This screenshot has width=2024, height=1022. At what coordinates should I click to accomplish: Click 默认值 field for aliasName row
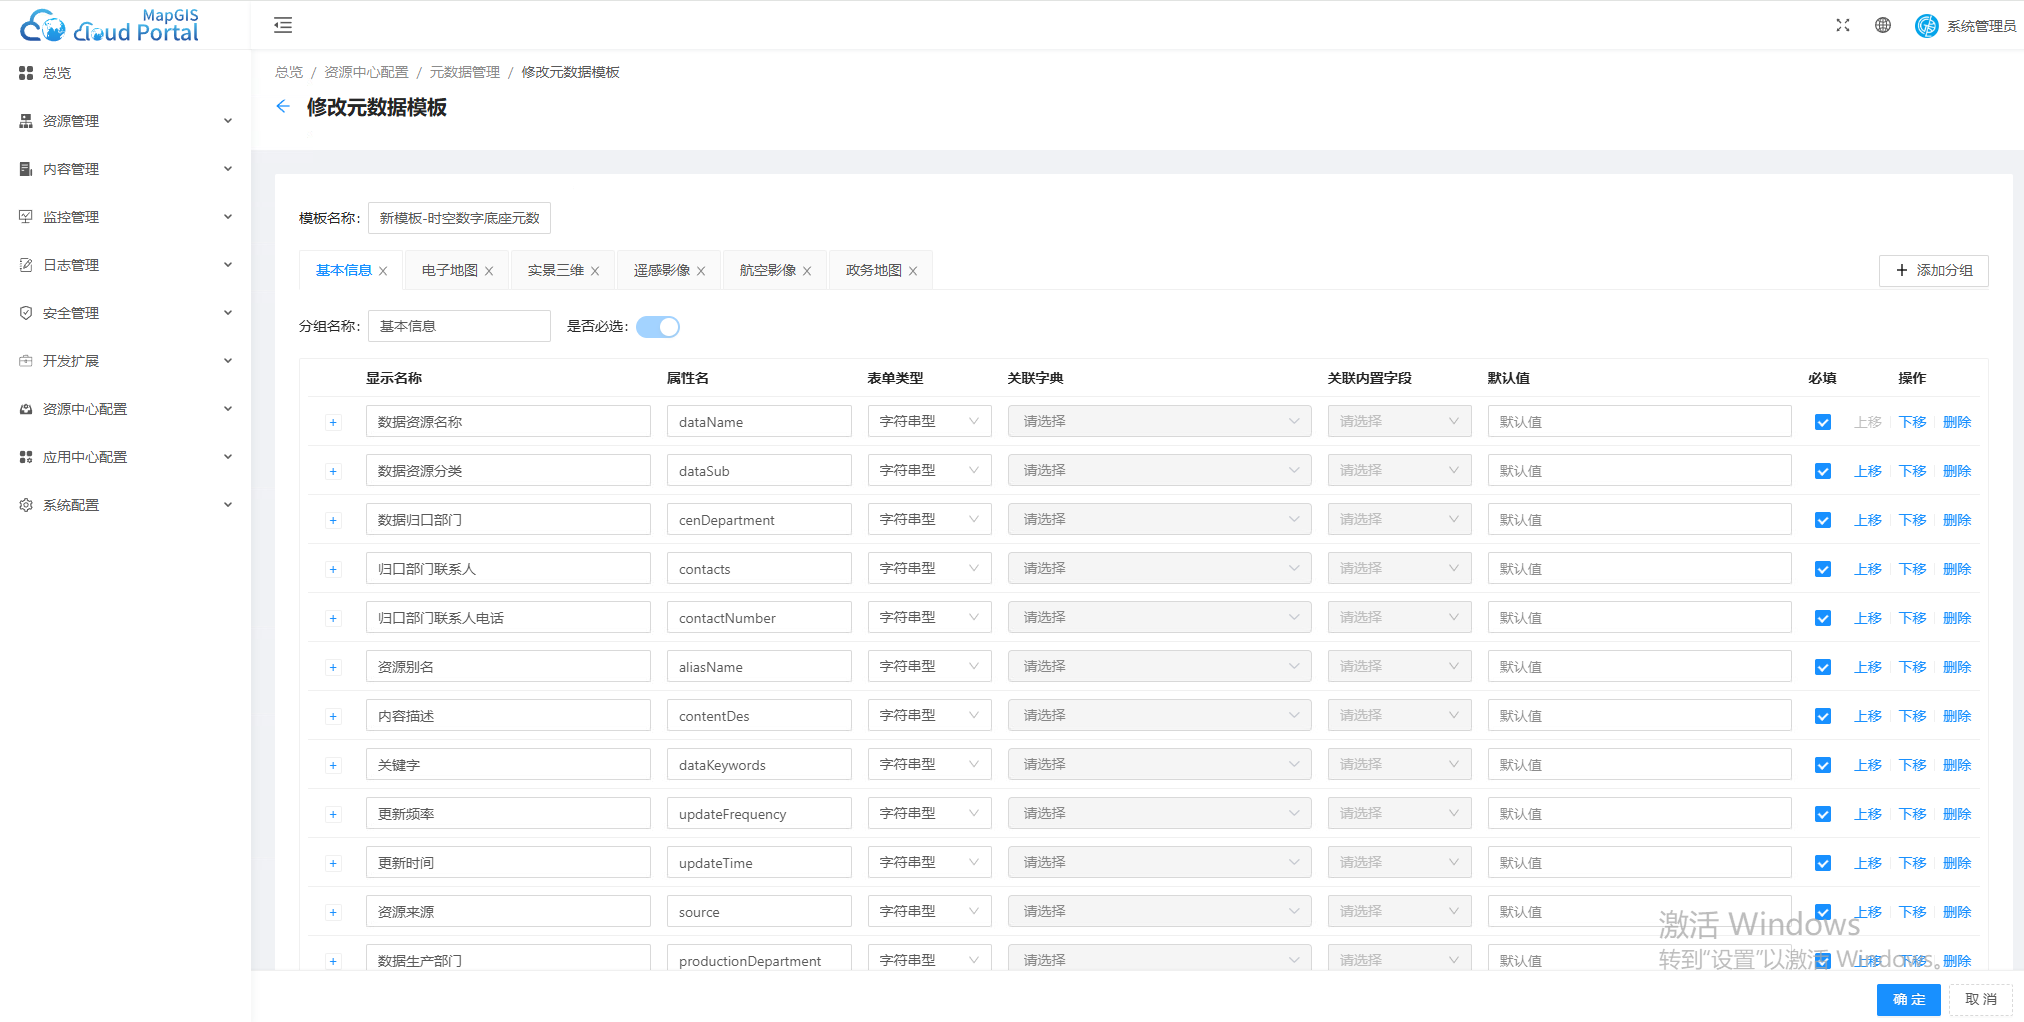pos(1639,666)
